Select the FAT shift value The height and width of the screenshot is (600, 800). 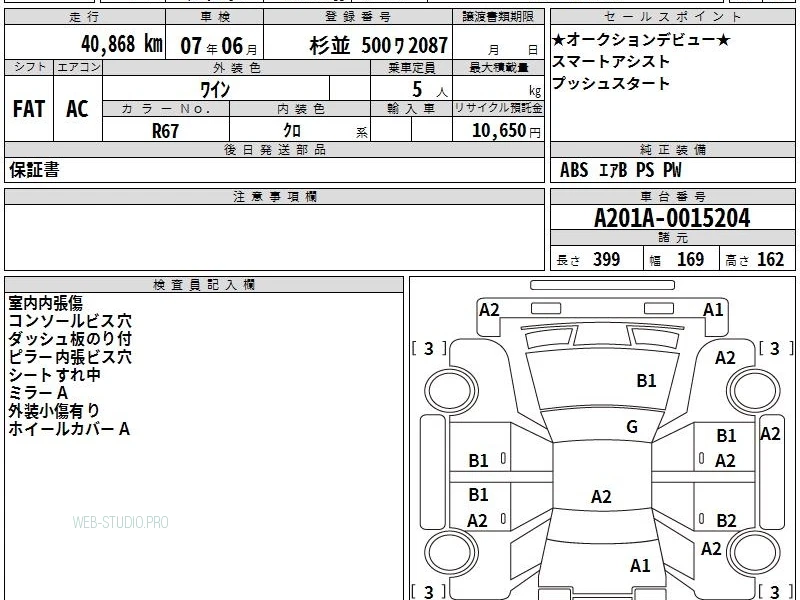(x=29, y=109)
